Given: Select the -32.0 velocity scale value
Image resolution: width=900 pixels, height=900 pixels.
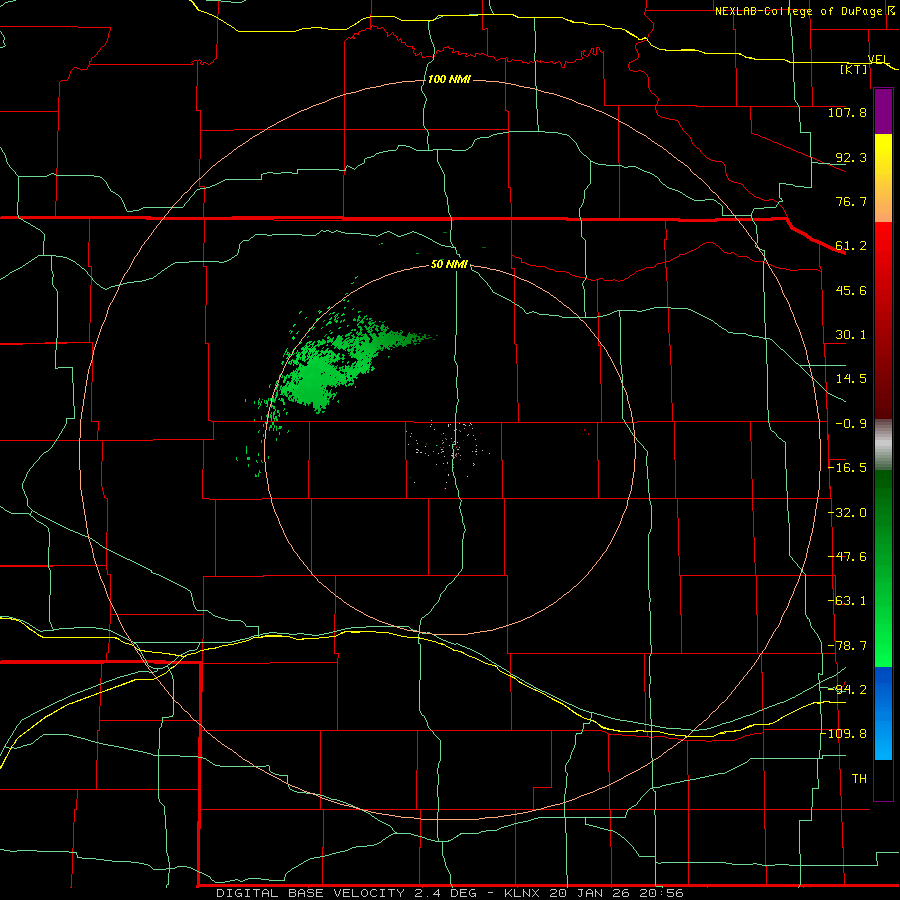Looking at the screenshot, I should tap(848, 513).
